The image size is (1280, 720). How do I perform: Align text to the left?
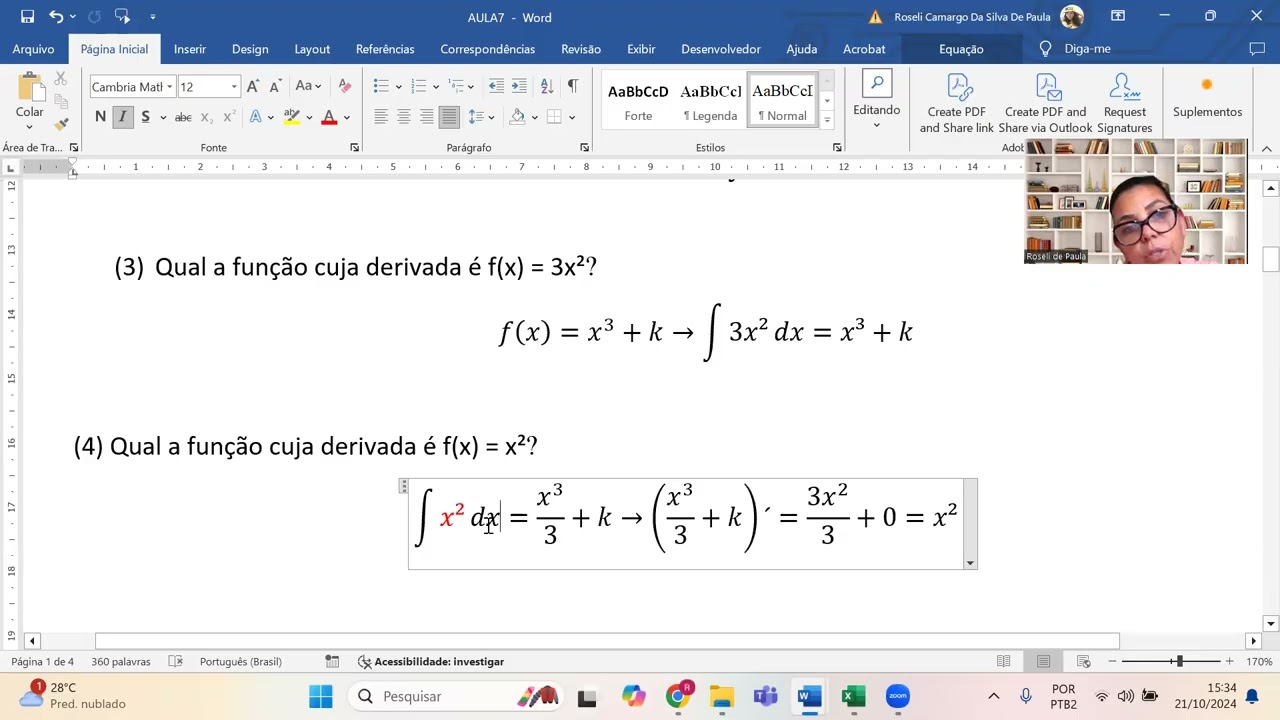point(381,117)
